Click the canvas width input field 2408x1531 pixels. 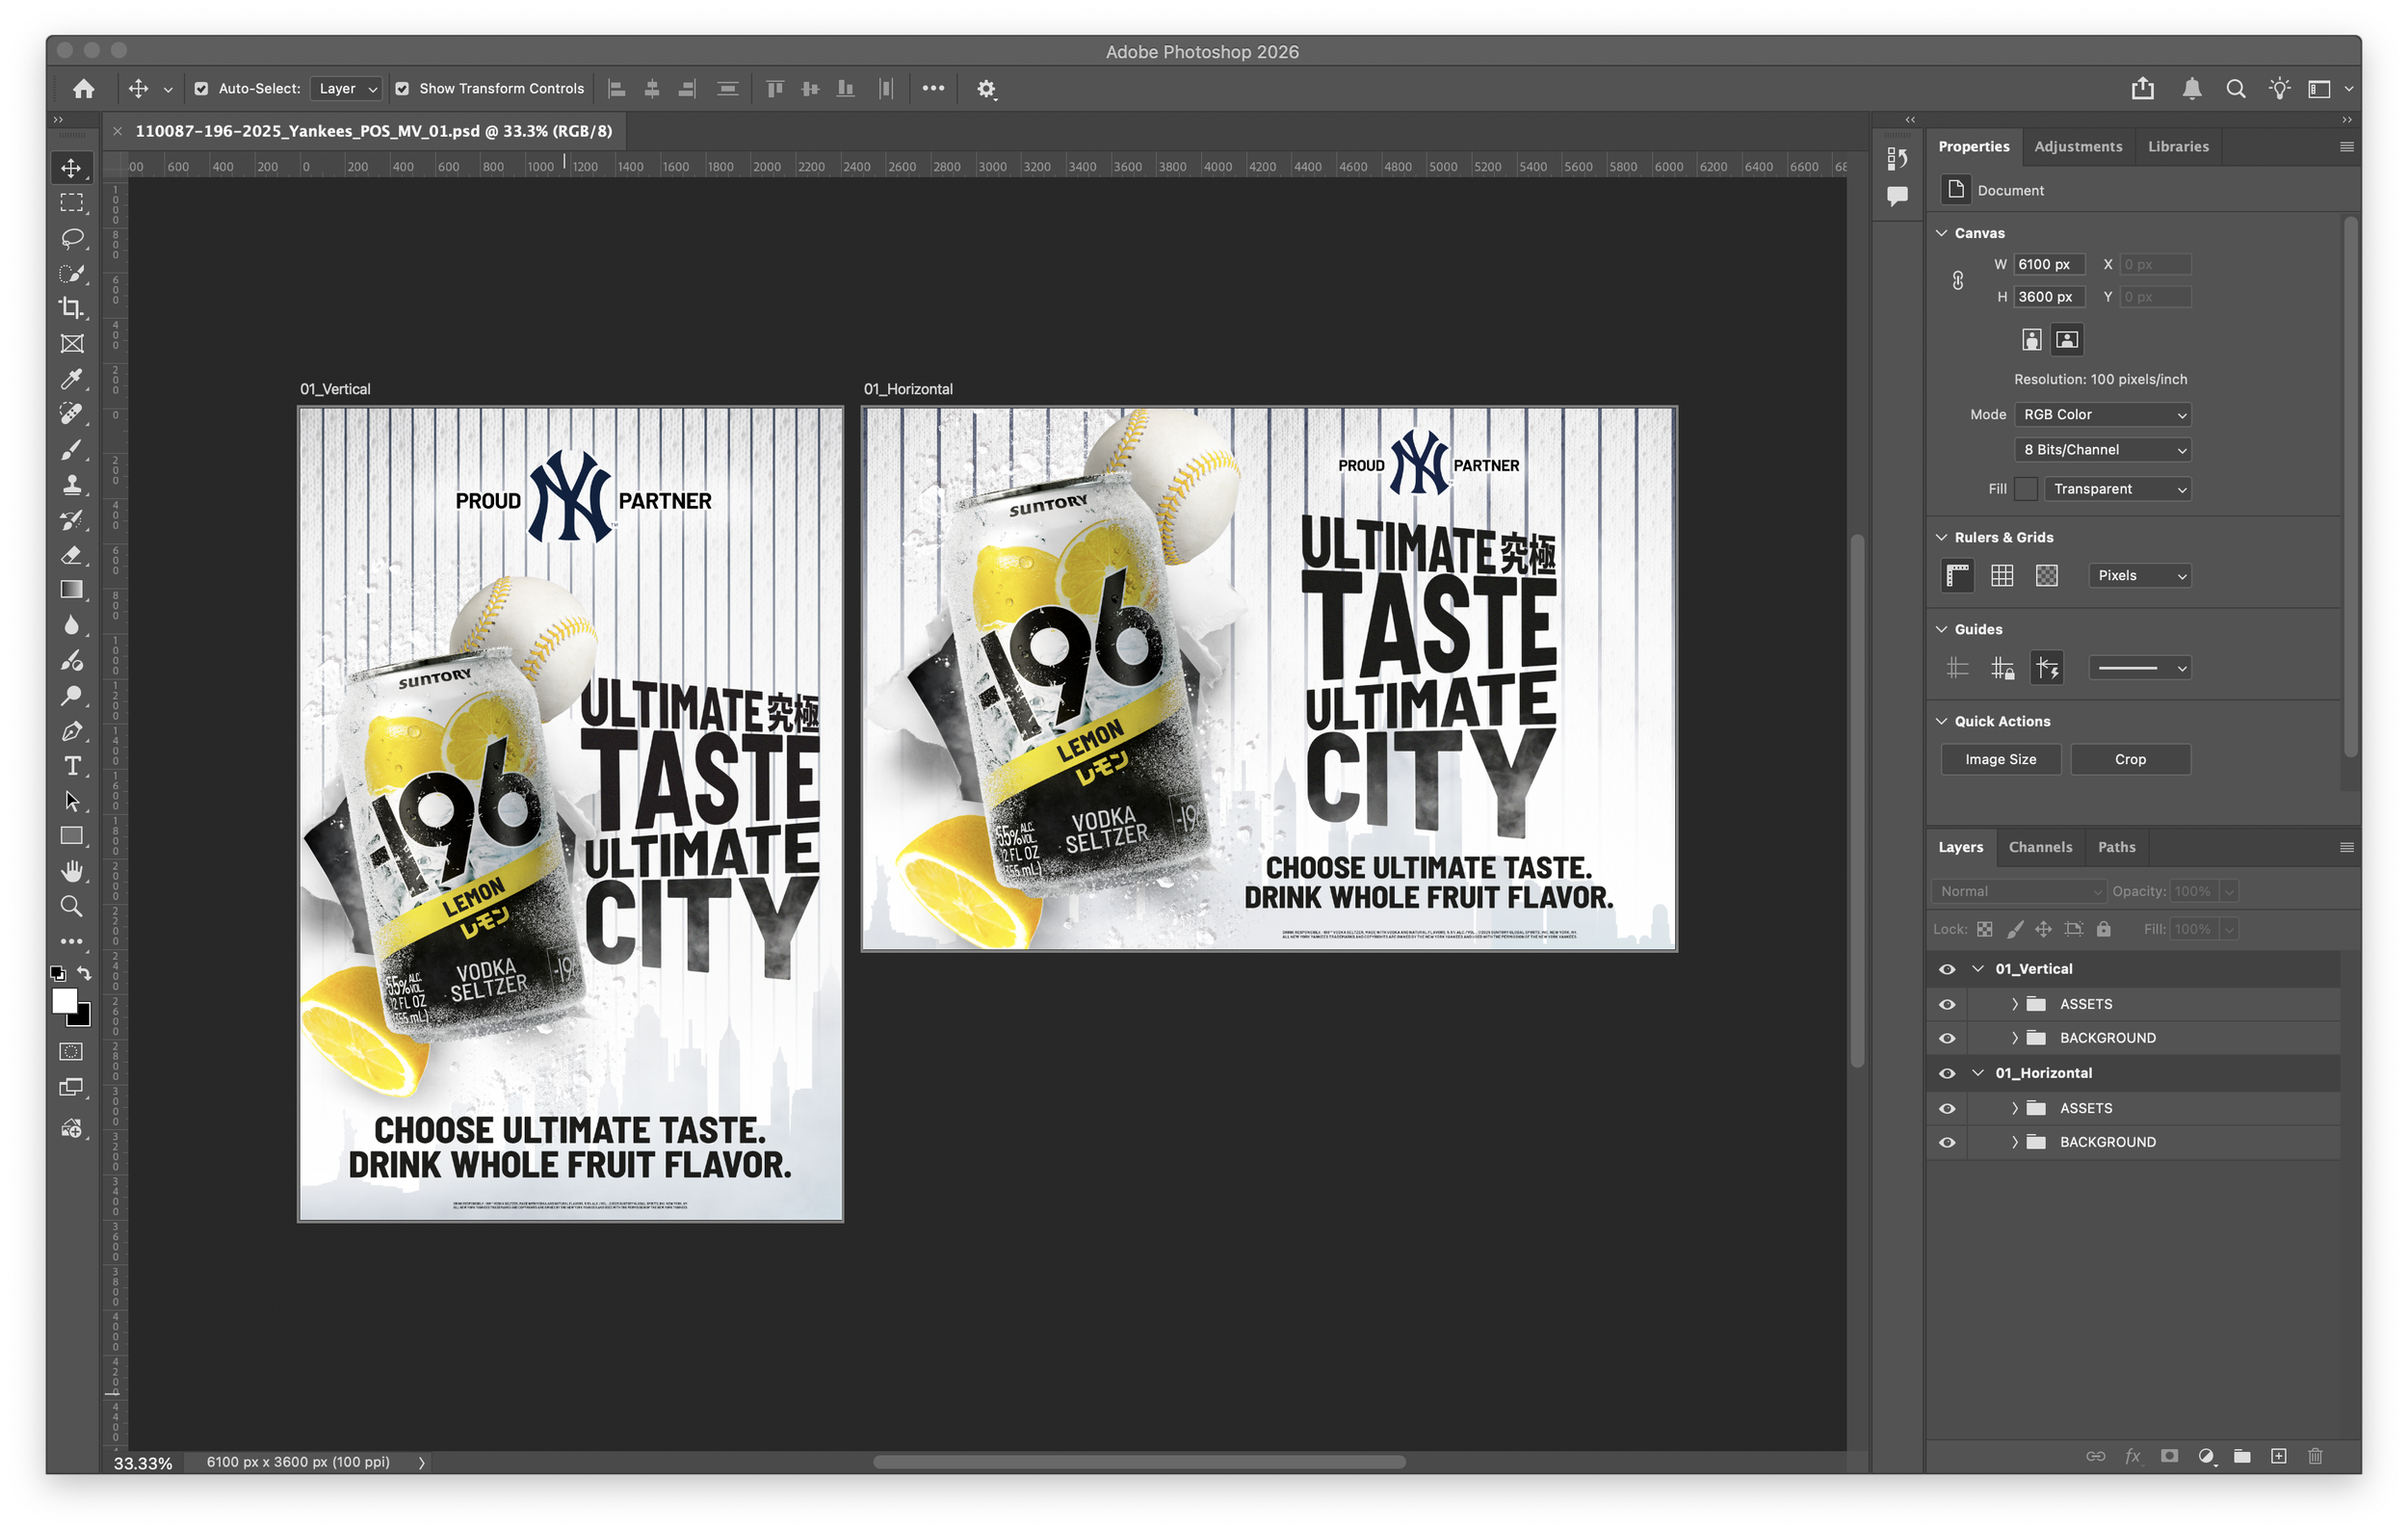pyautogui.click(x=2047, y=264)
